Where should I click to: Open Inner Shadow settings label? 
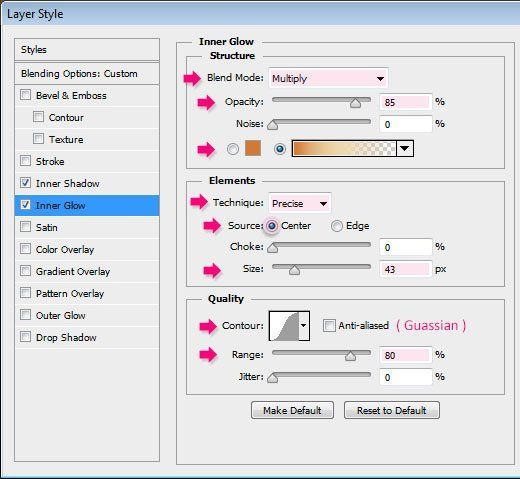coord(68,183)
